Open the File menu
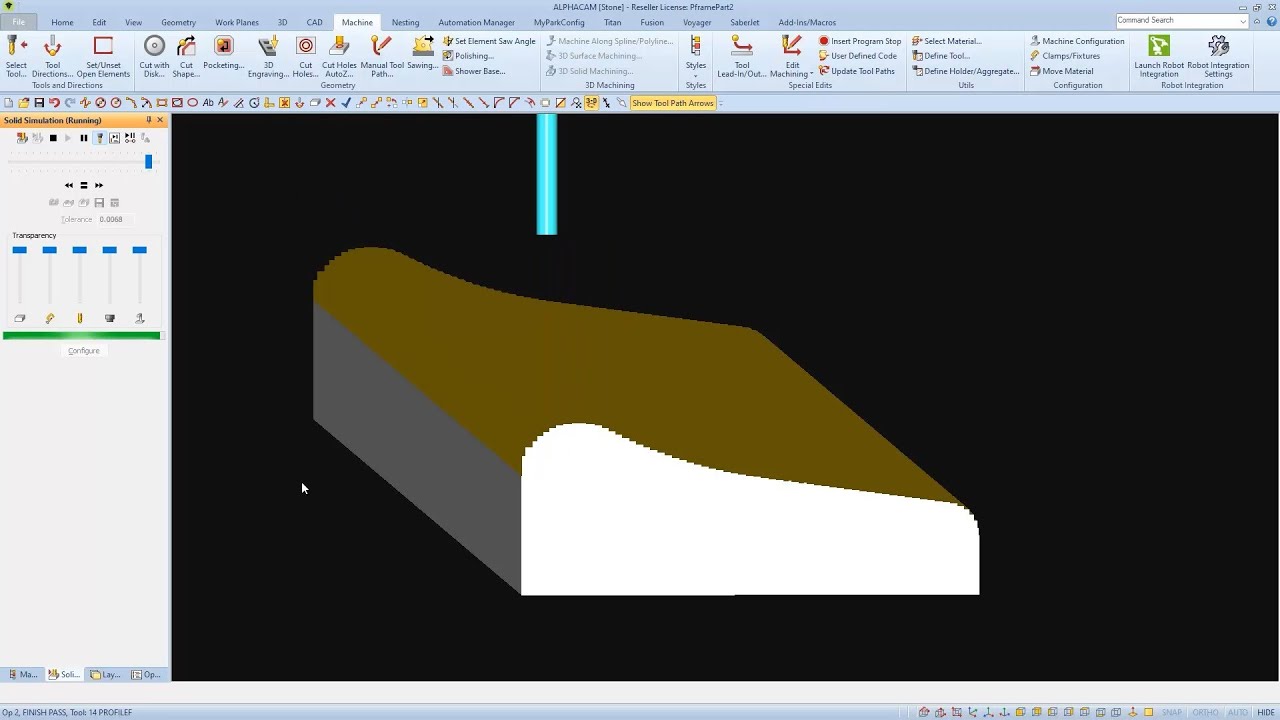1280x720 pixels. point(18,22)
